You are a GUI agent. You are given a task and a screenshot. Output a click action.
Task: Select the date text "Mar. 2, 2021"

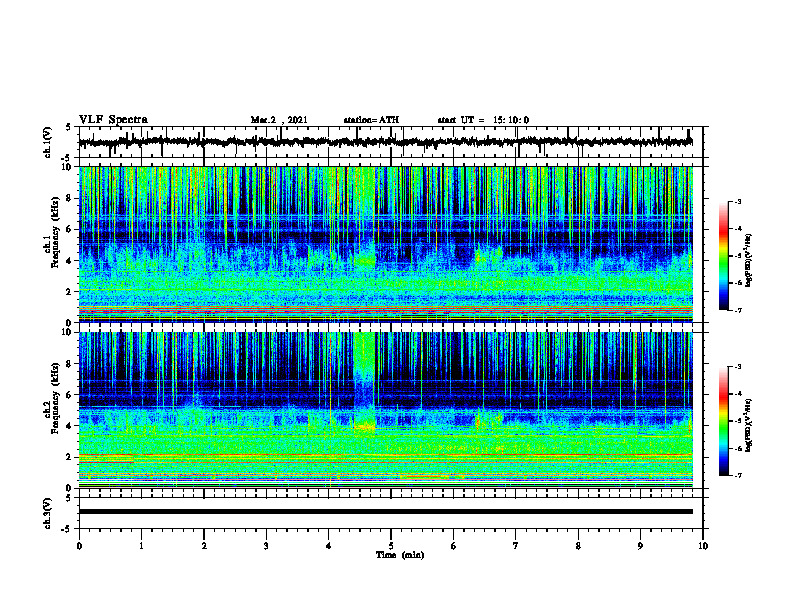coord(279,120)
